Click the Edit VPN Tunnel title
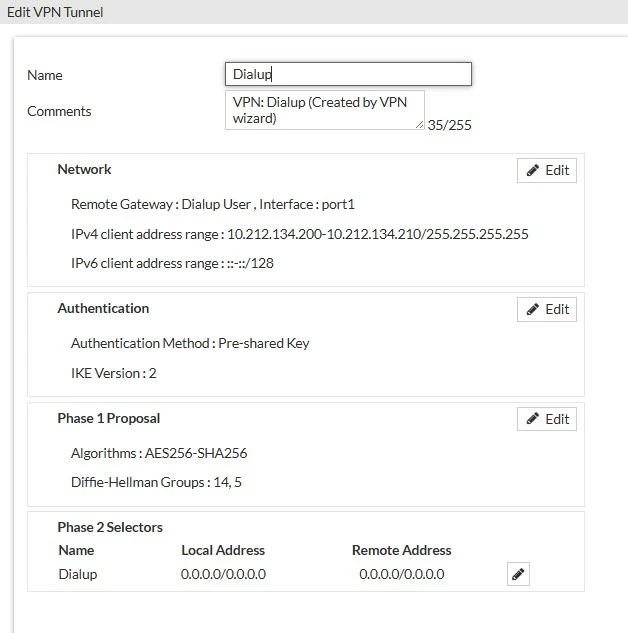This screenshot has height=633, width=628. [x=55, y=12]
